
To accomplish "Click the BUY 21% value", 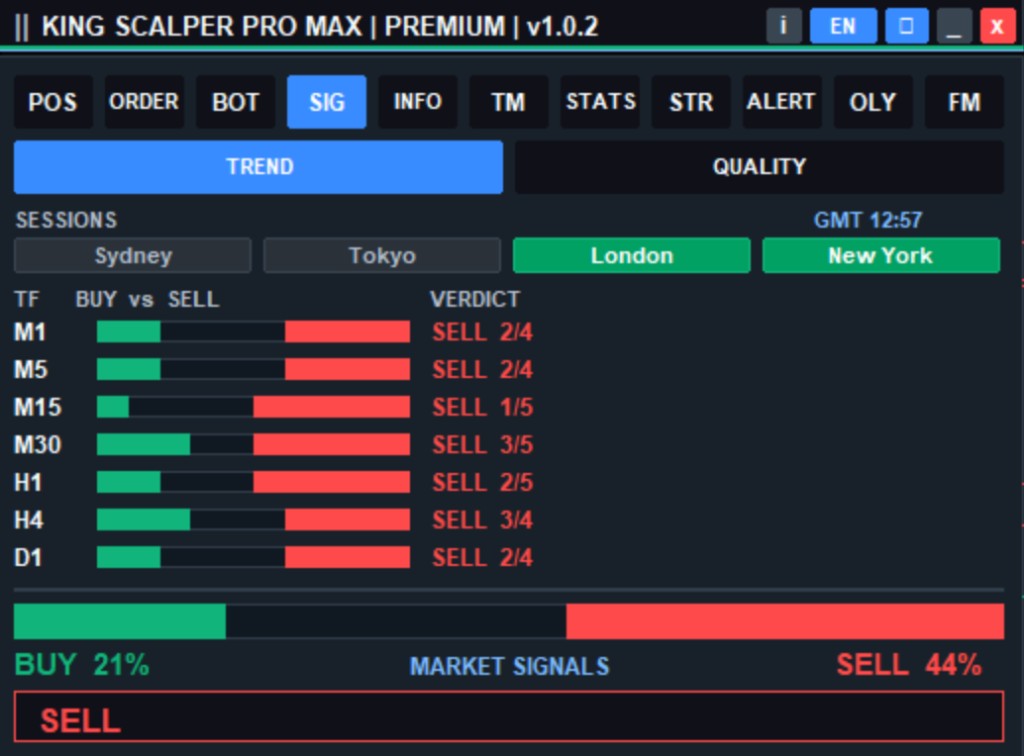I will [82, 665].
